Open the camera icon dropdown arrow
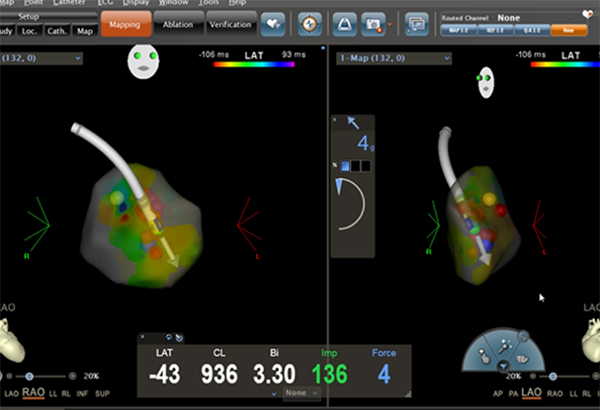 [389, 24]
